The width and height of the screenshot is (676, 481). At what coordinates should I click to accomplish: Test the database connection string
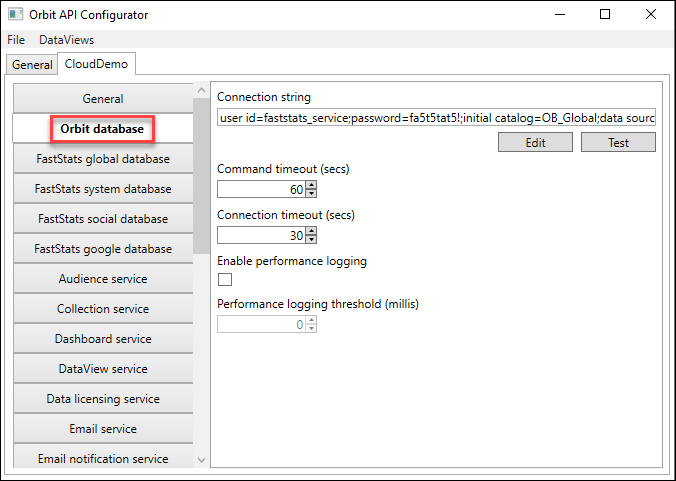coord(618,142)
